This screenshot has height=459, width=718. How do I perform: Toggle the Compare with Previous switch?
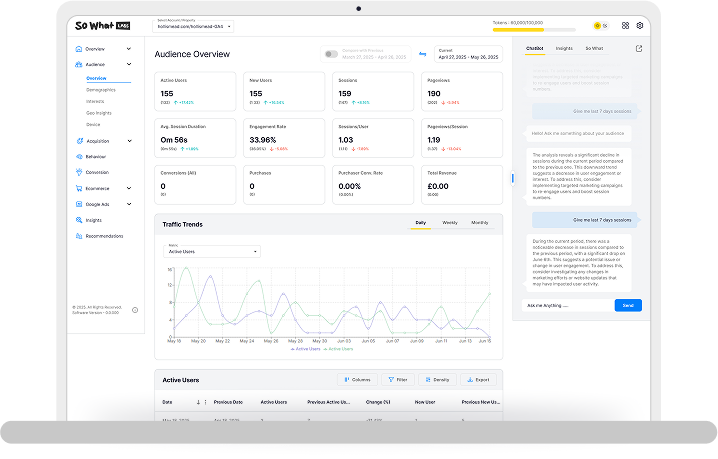pos(330,54)
